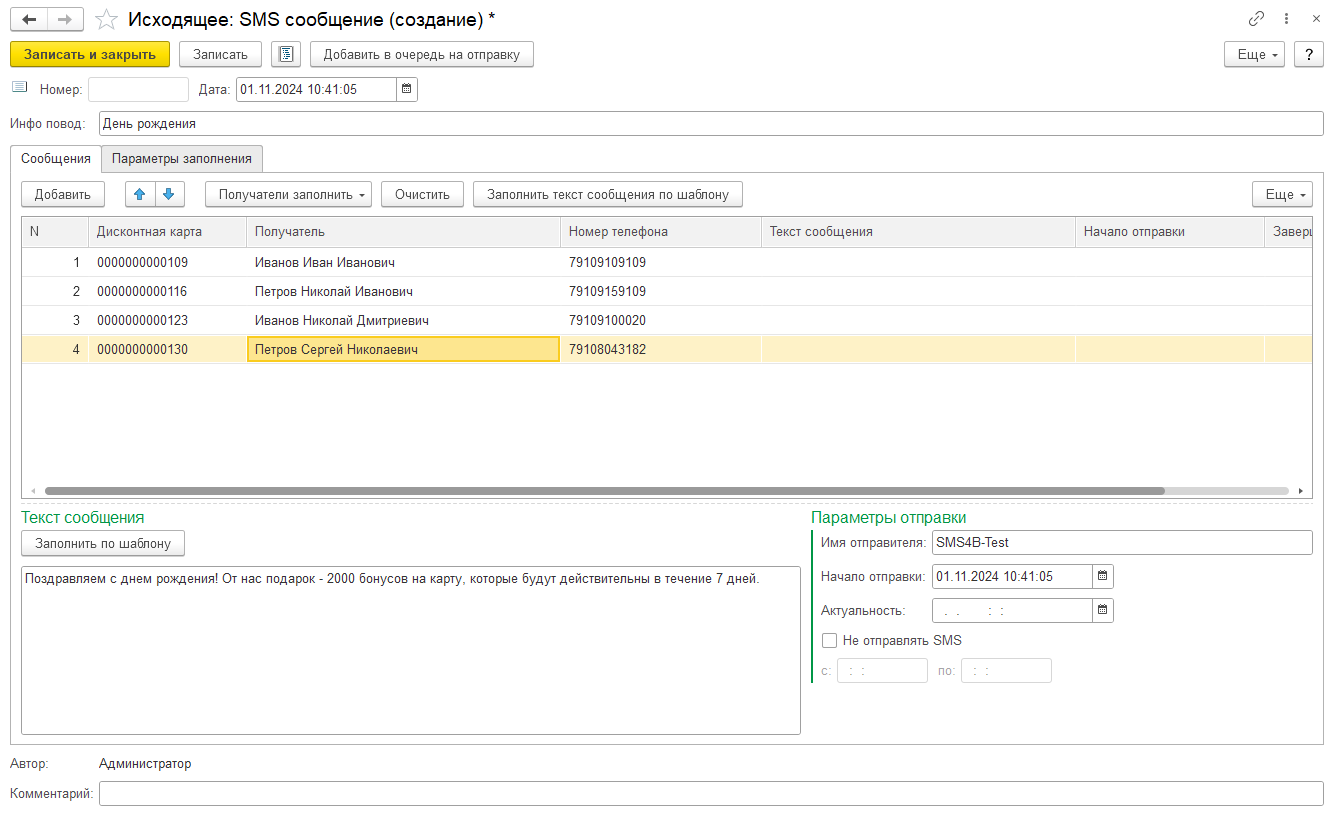Enable the Не отправлять SMS checkbox
1340x815 pixels.
click(x=828, y=640)
